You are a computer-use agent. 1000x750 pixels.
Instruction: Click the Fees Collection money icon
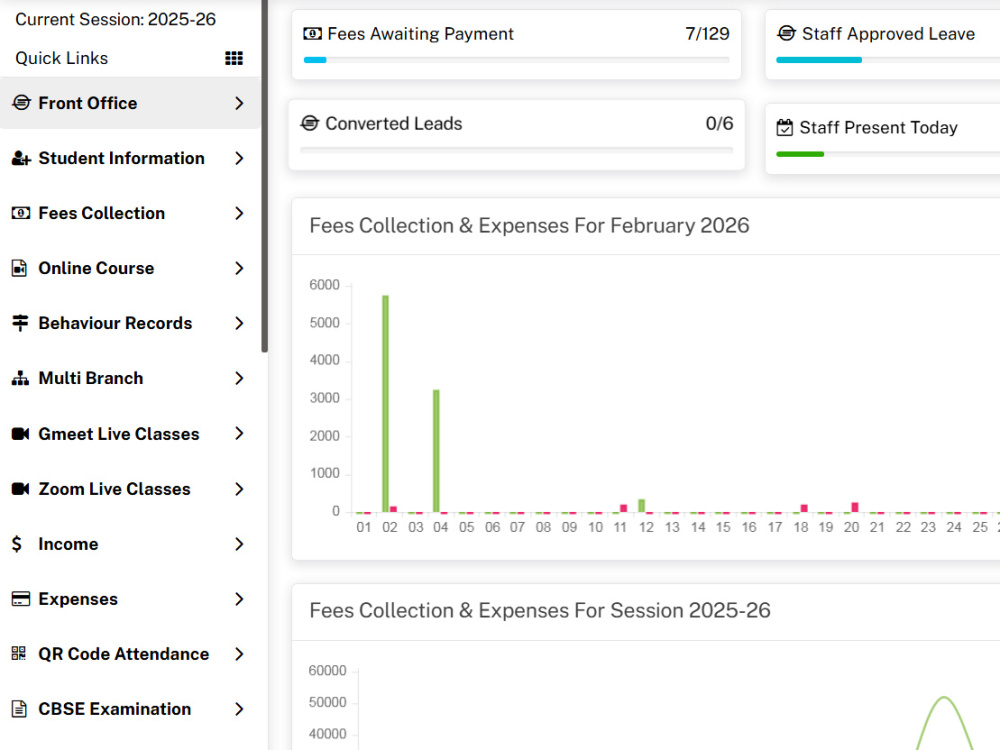(20, 213)
